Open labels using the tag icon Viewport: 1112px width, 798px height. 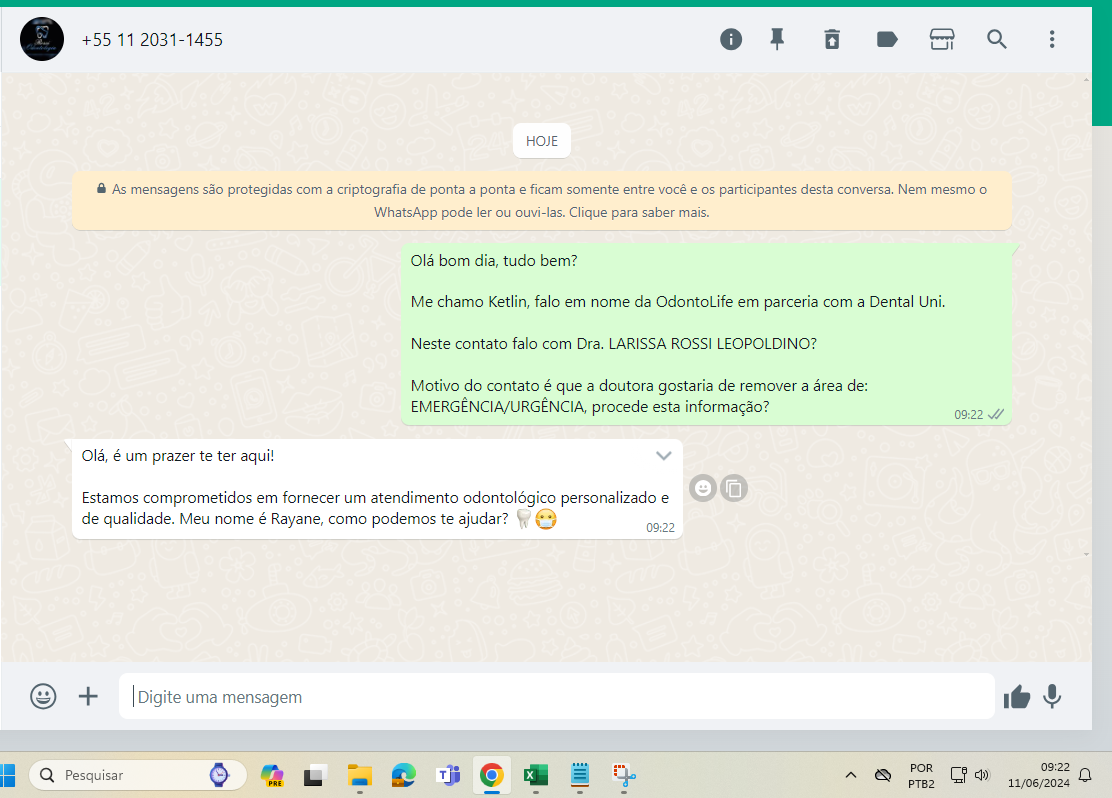coord(886,39)
